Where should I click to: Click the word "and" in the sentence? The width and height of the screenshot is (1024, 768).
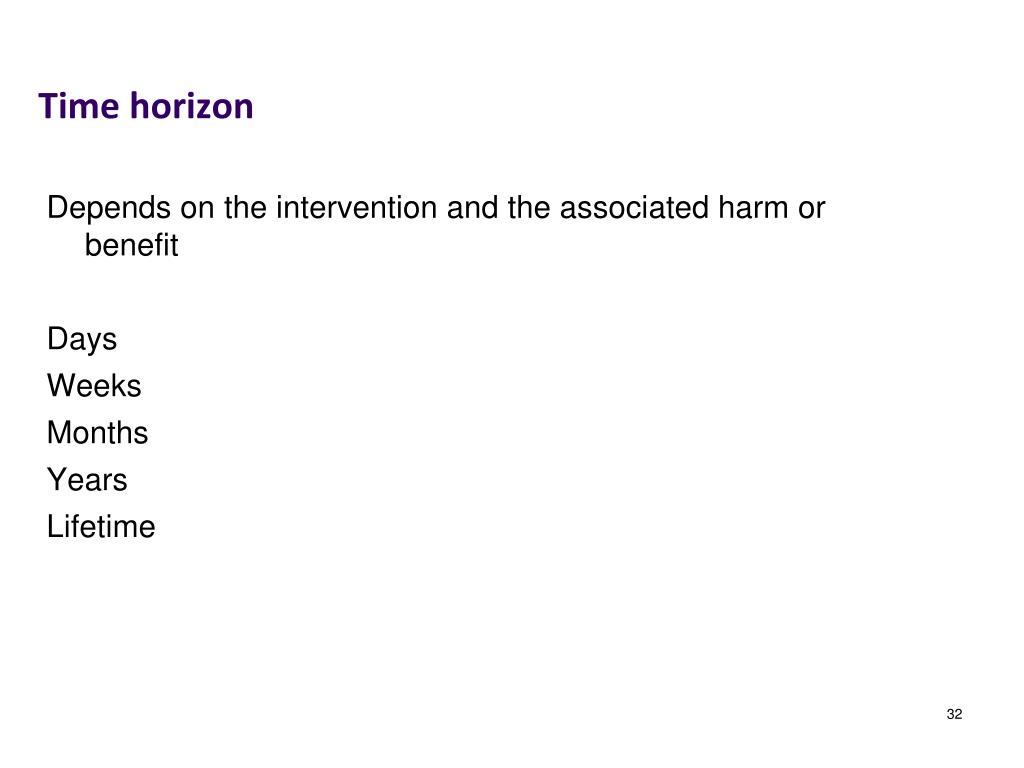(x=472, y=208)
